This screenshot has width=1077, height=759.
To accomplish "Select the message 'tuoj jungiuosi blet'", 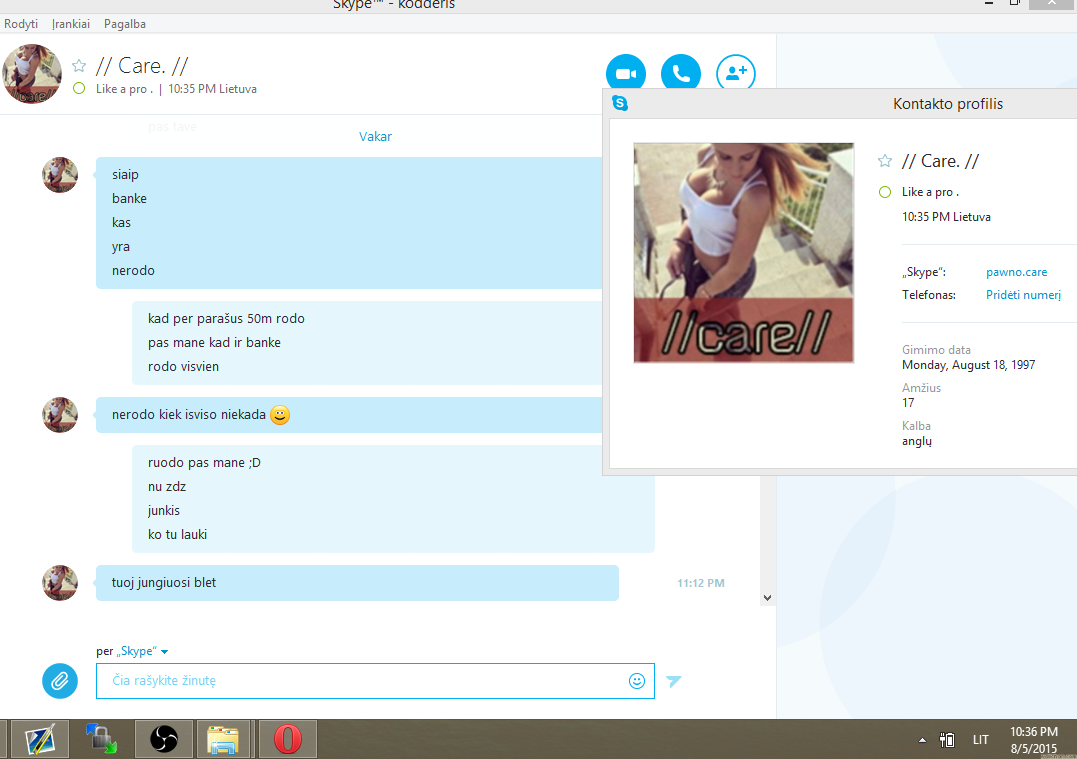I will [163, 582].
